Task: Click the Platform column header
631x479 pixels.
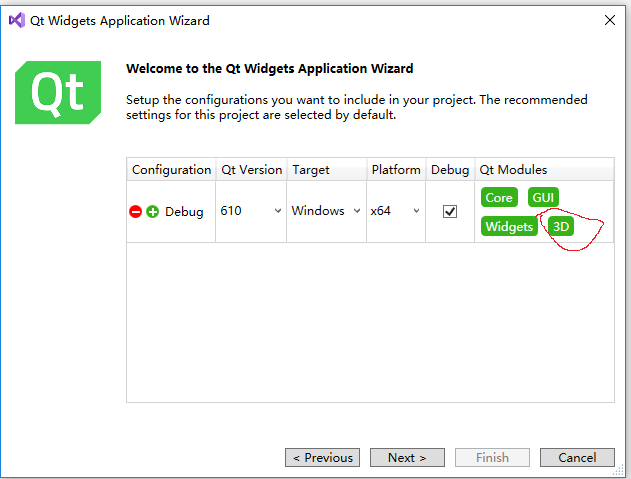Action: (396, 169)
